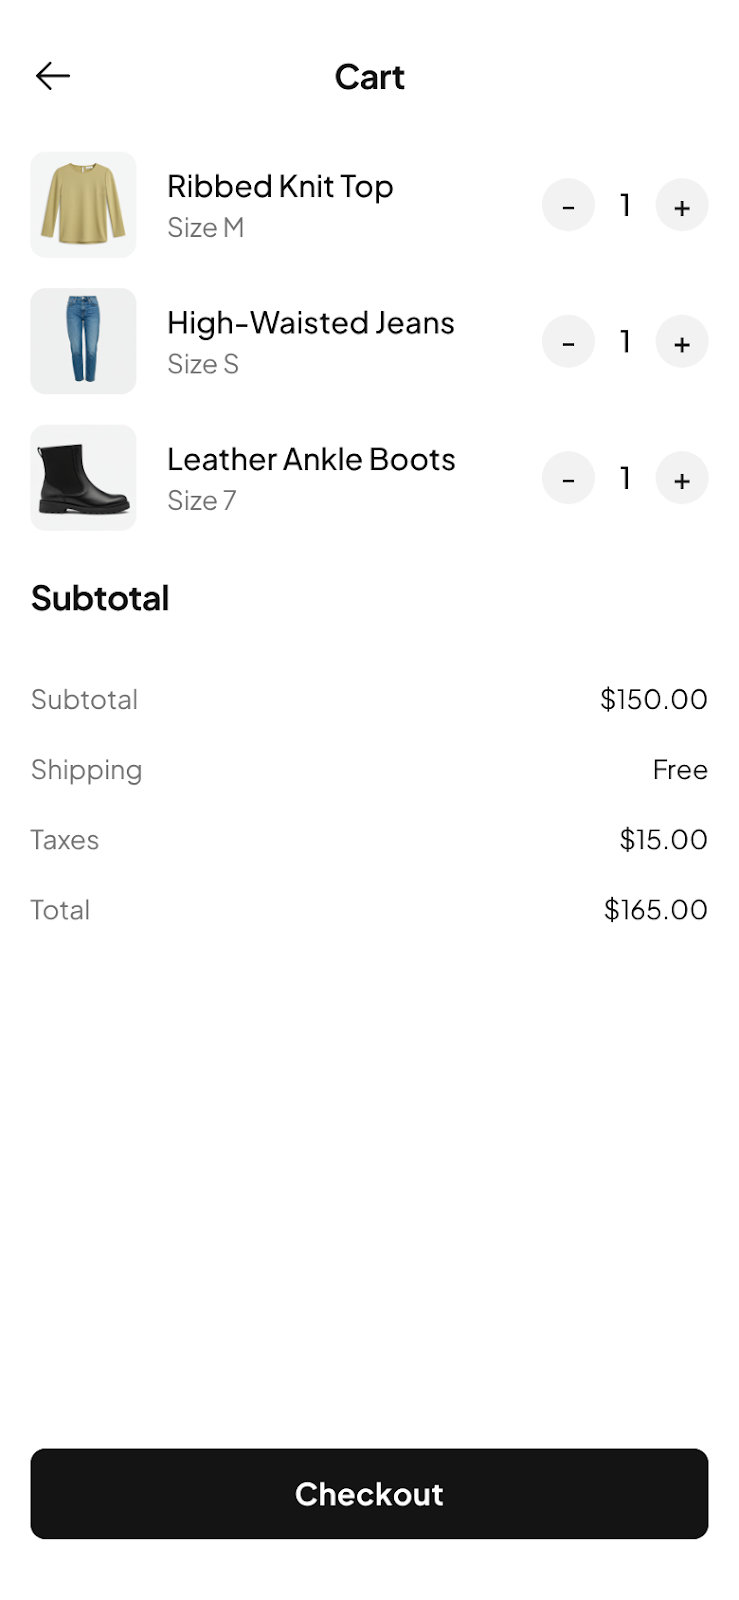The height and width of the screenshot is (1600, 739).
Task: Decrease Leather Ankle Boots quantity
Action: point(568,479)
